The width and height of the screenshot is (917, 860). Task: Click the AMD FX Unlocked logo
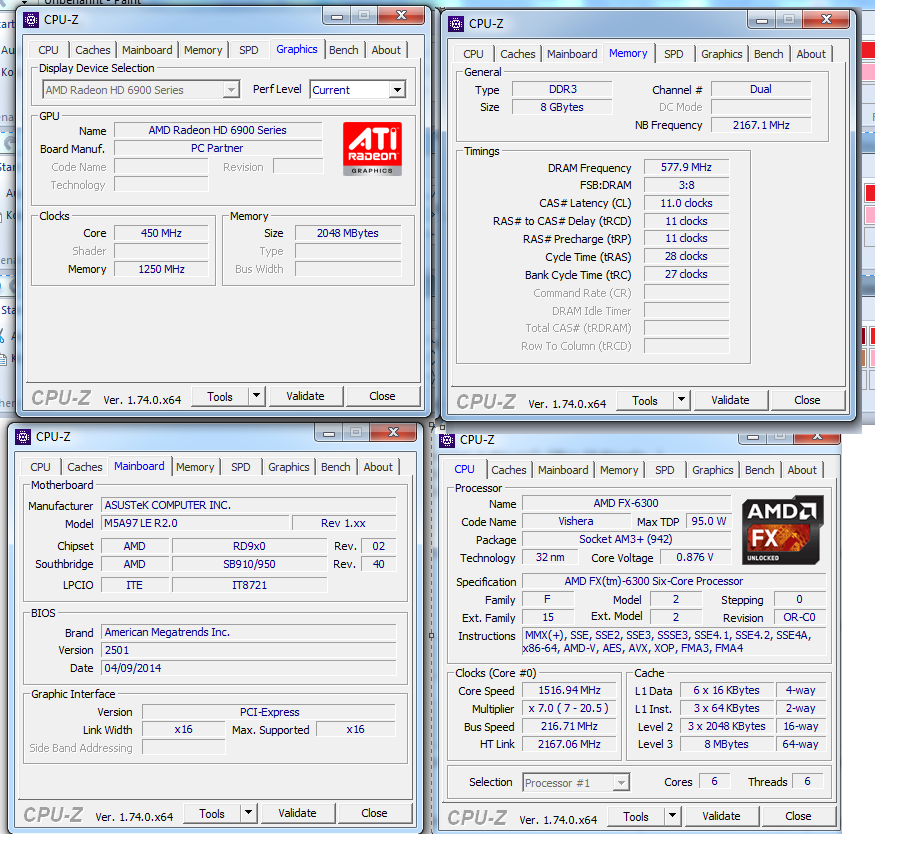(782, 526)
